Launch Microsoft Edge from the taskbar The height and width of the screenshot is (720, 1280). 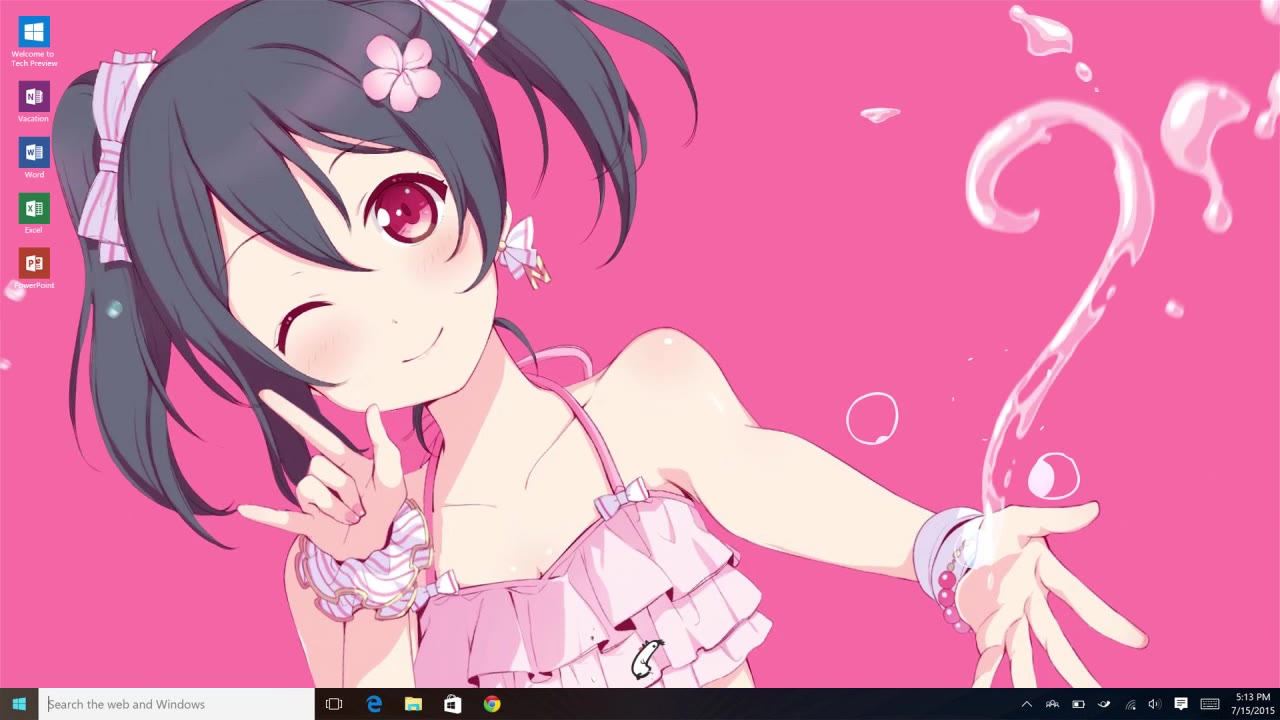tap(374, 704)
